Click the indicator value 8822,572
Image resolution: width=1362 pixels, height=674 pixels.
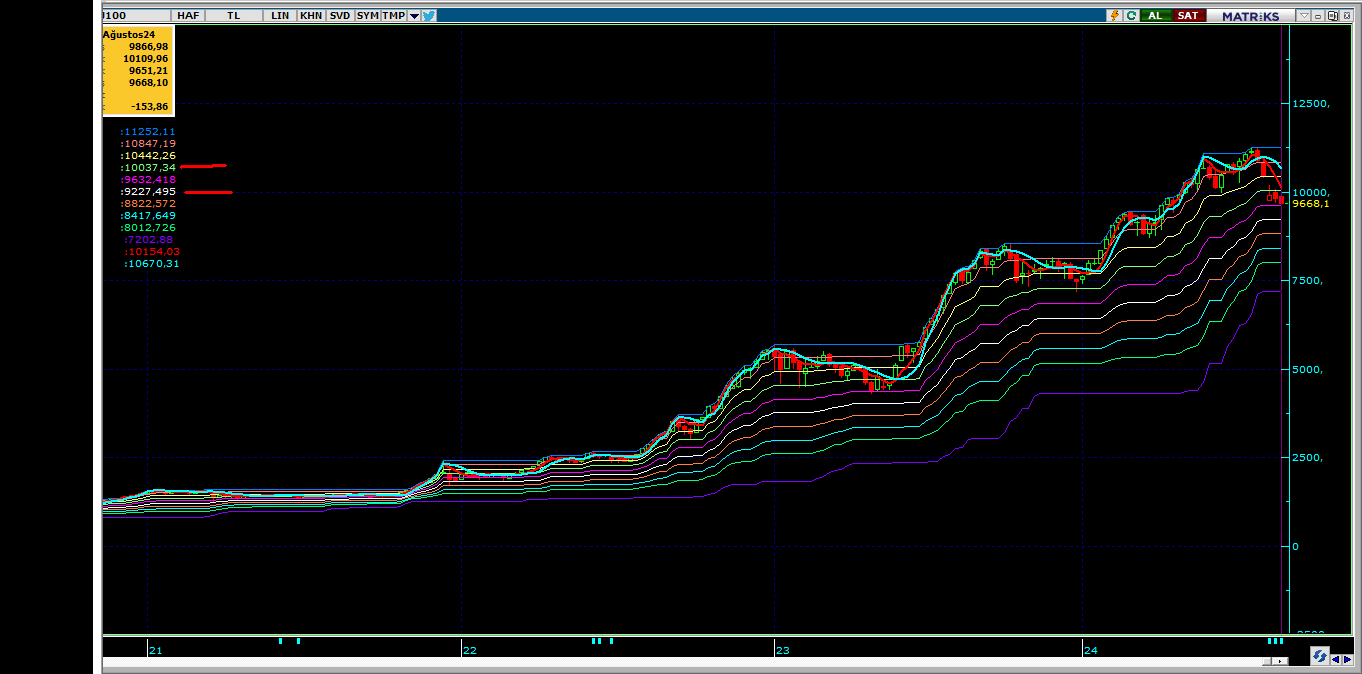coord(148,203)
